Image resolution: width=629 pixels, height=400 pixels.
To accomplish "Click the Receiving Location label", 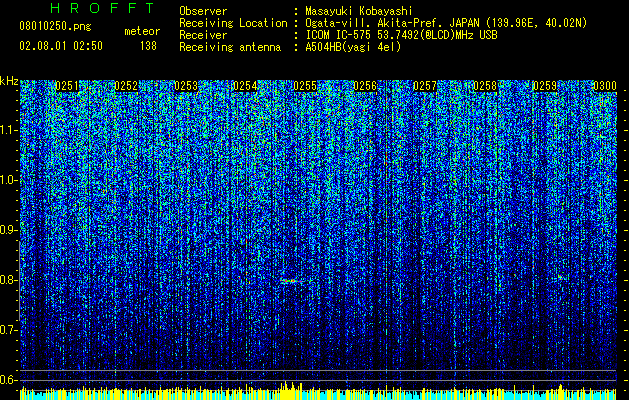I will click(233, 23).
